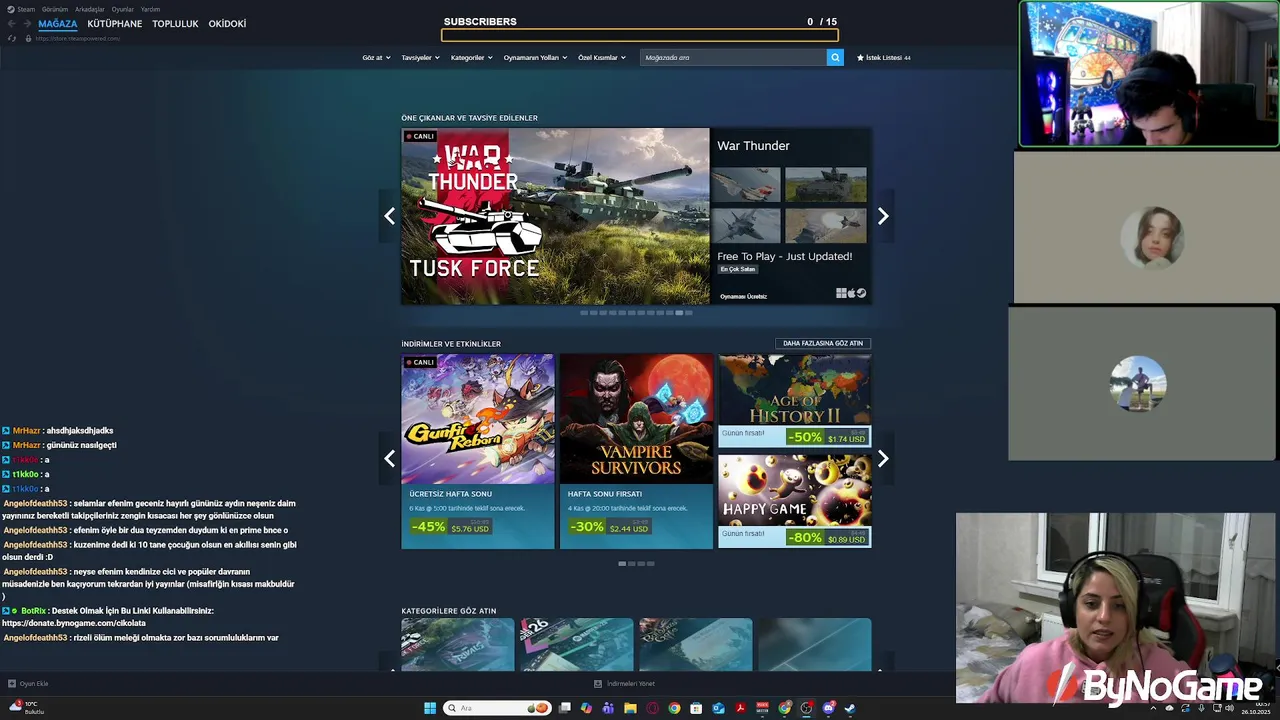1280x720 pixels.
Task: Click Oyun Ekle add game button
Action: pyautogui.click(x=28, y=684)
